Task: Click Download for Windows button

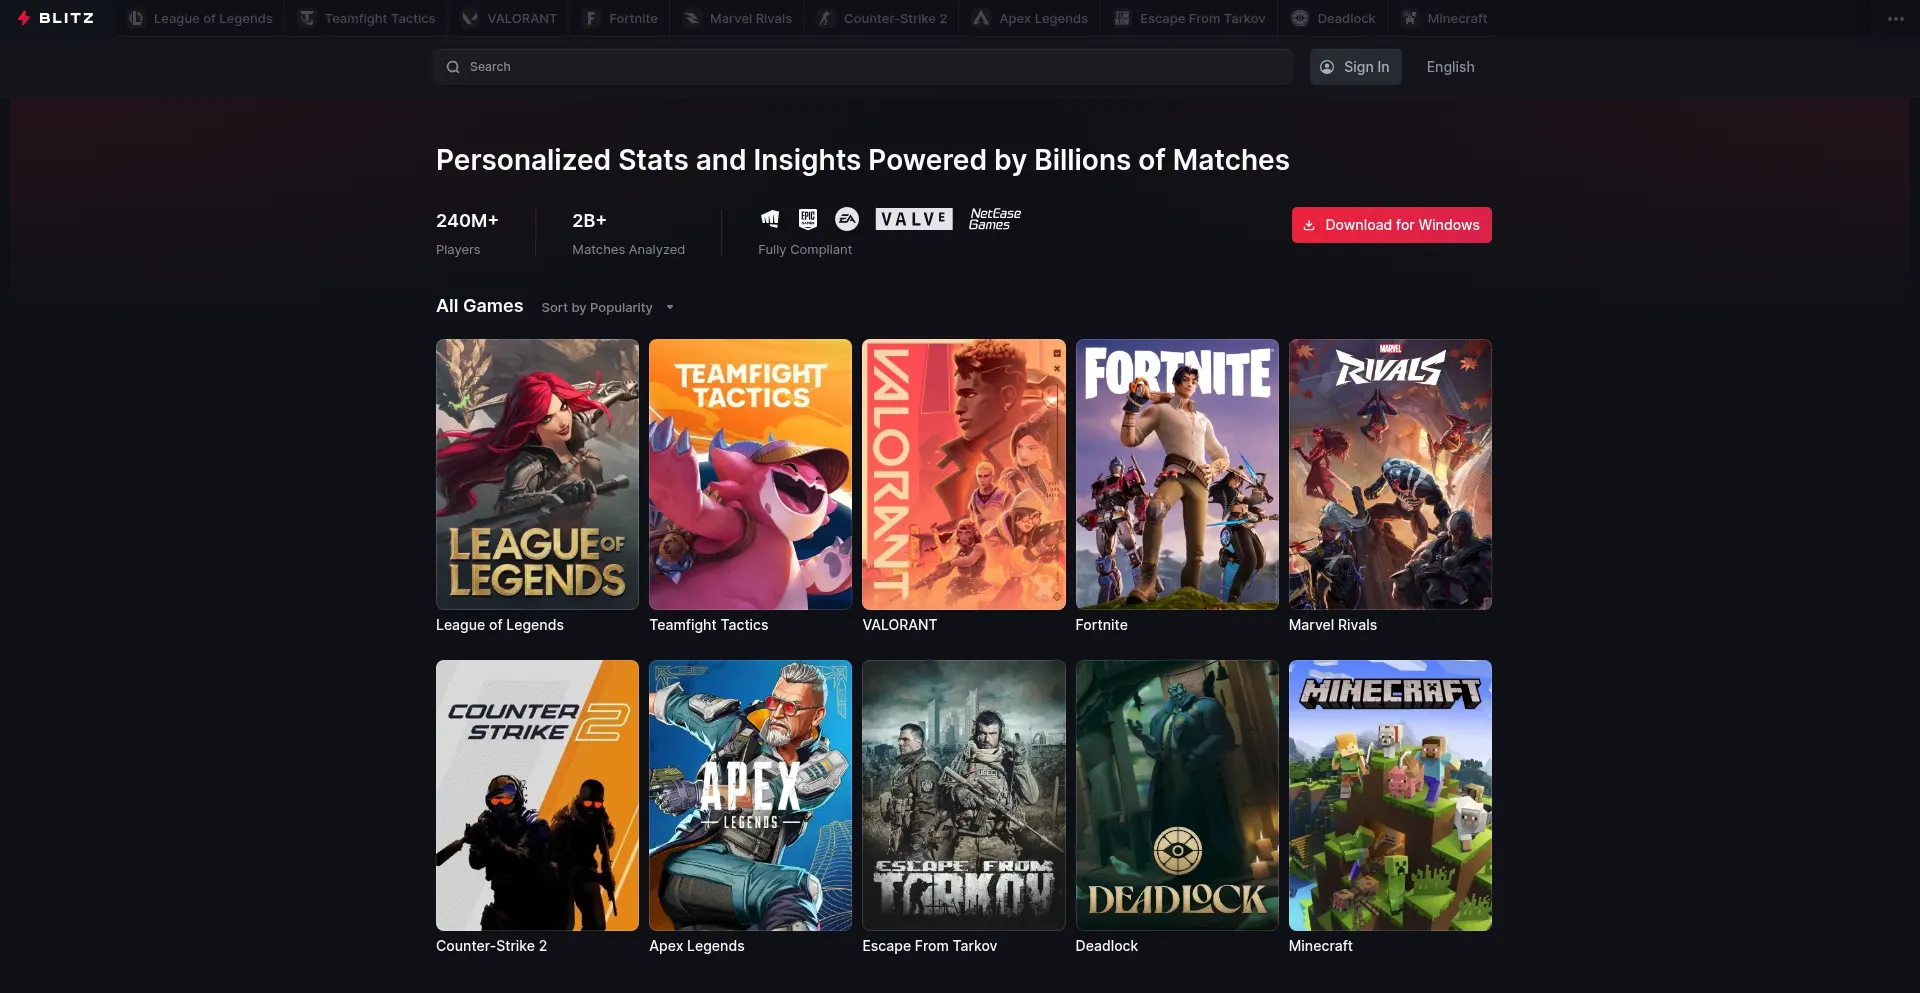Action: click(1391, 225)
